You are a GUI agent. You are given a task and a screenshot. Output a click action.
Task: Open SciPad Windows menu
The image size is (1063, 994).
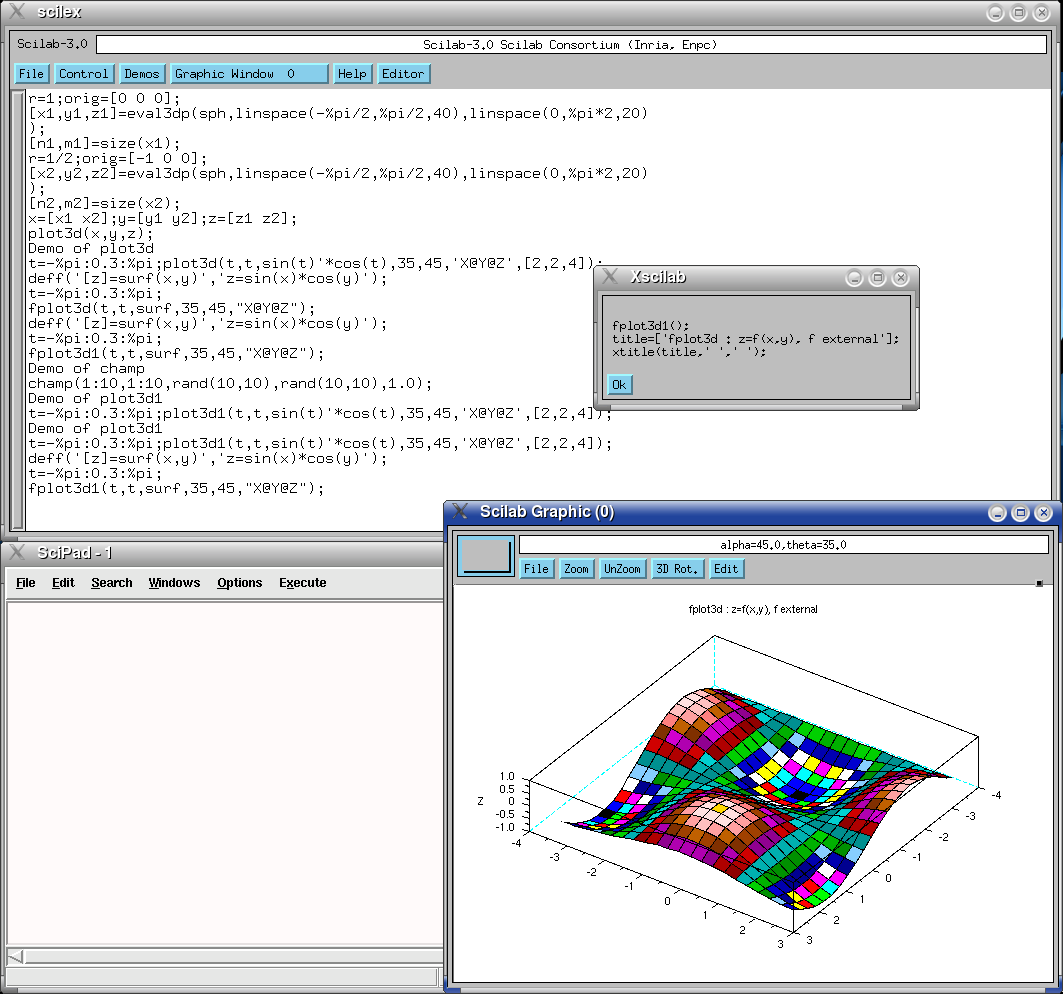click(174, 582)
